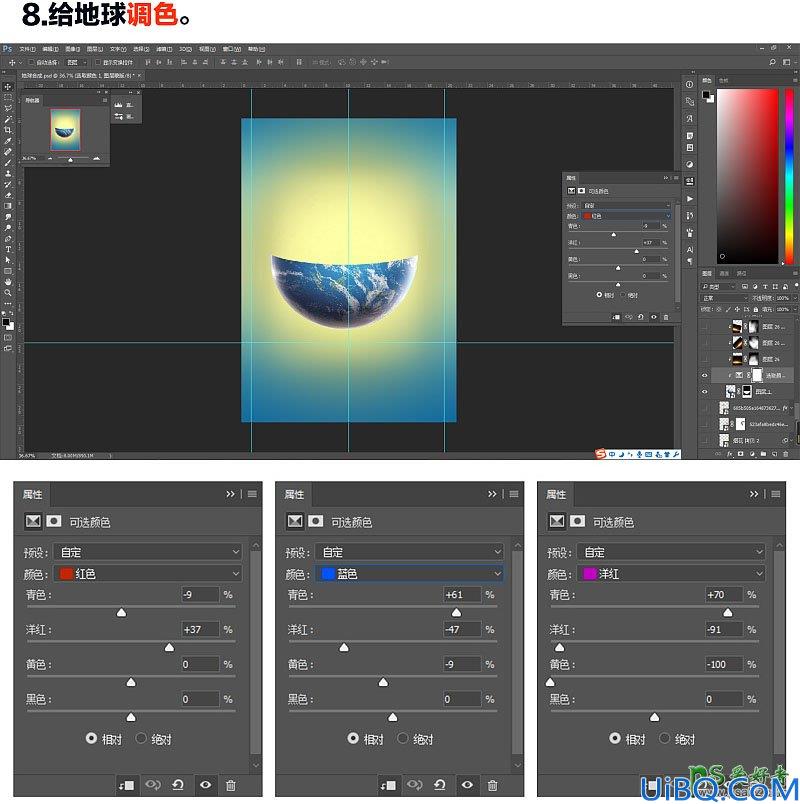The height and width of the screenshot is (804, 800).
Task: Select the Hand tool
Action: point(8,282)
